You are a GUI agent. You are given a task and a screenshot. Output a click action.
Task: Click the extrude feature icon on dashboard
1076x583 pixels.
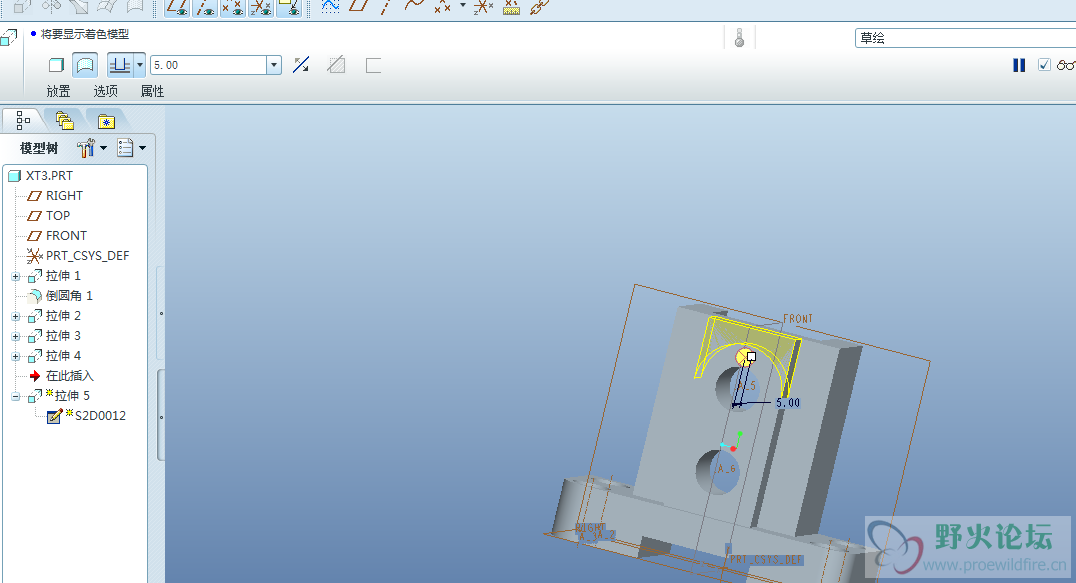point(9,38)
